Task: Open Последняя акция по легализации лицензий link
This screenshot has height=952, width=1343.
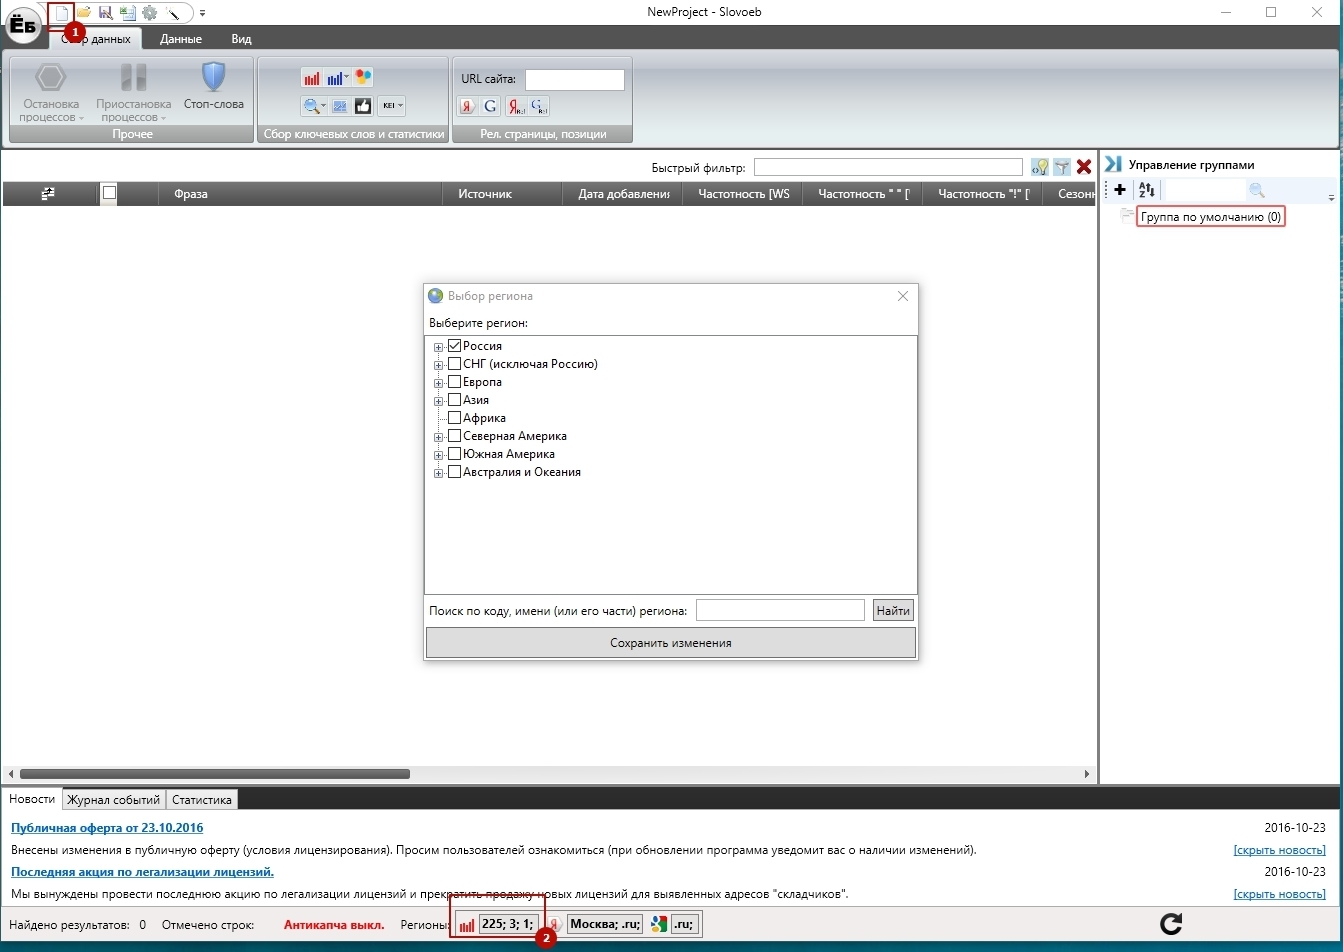Action: click(x=142, y=872)
